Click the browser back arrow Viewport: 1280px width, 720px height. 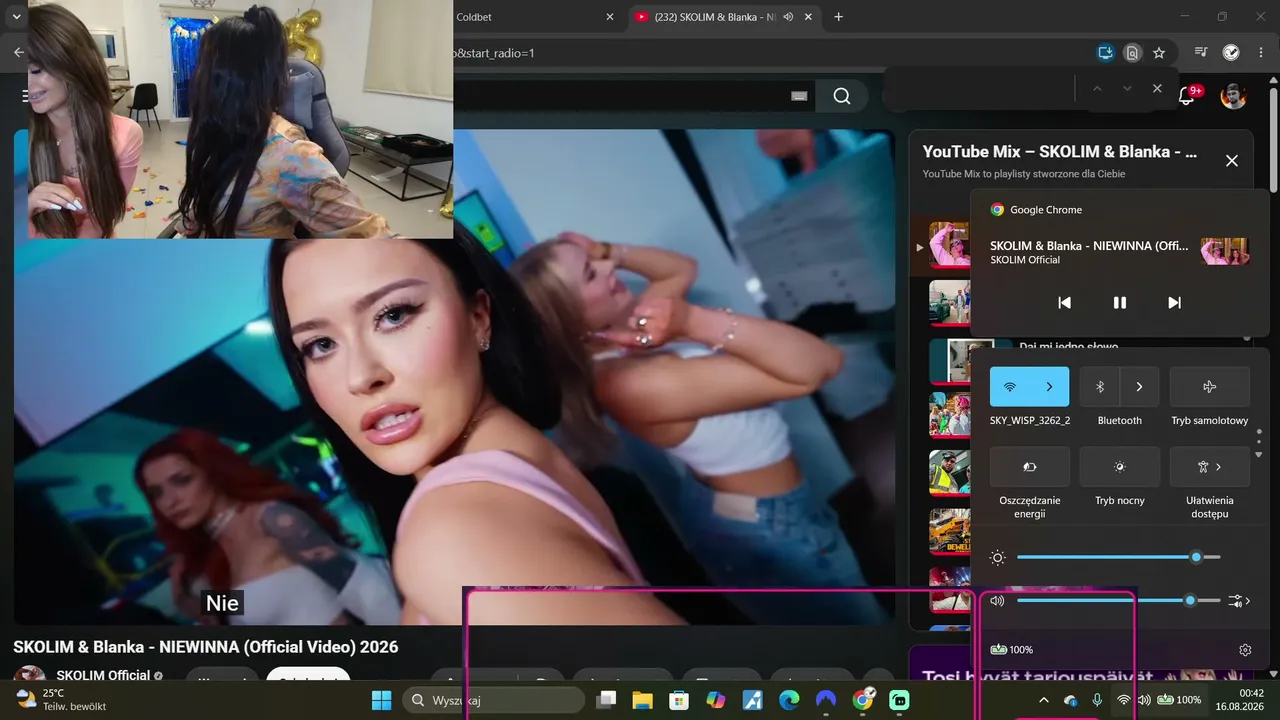pyautogui.click(x=19, y=53)
